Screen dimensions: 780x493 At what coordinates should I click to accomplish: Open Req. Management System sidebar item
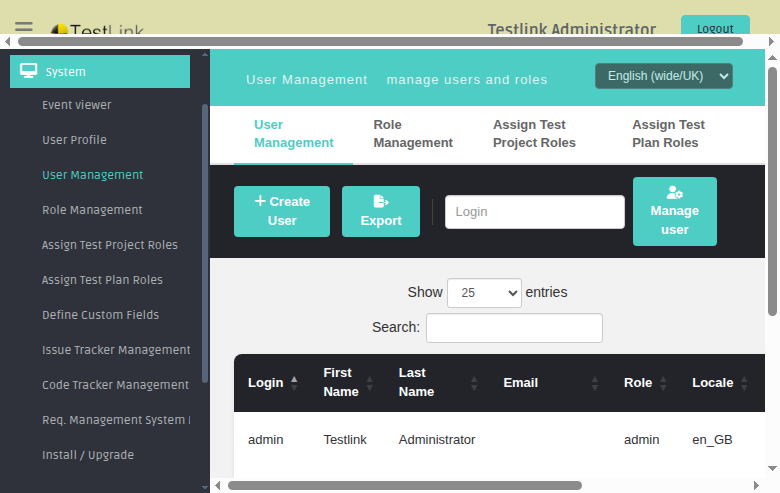click(x=116, y=420)
